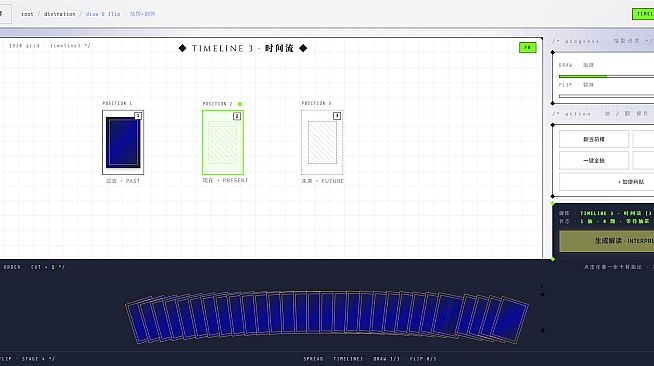
Task: Open the root breadcrumb link
Action: (27, 14)
